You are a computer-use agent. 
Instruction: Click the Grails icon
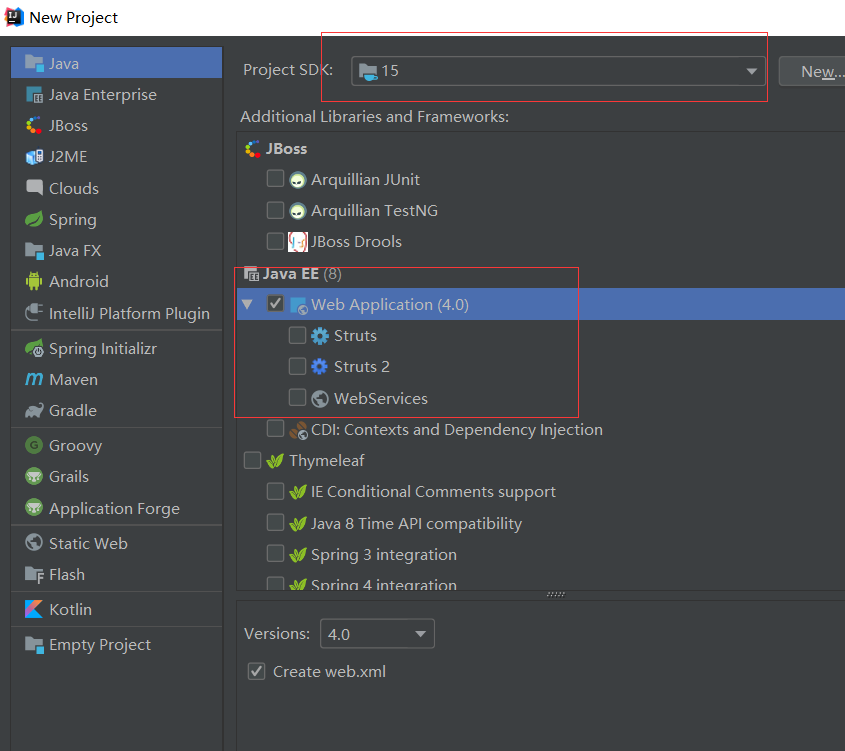34,476
